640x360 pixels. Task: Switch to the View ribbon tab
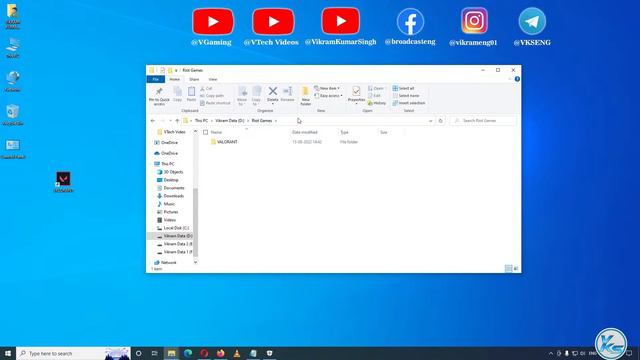tap(213, 79)
